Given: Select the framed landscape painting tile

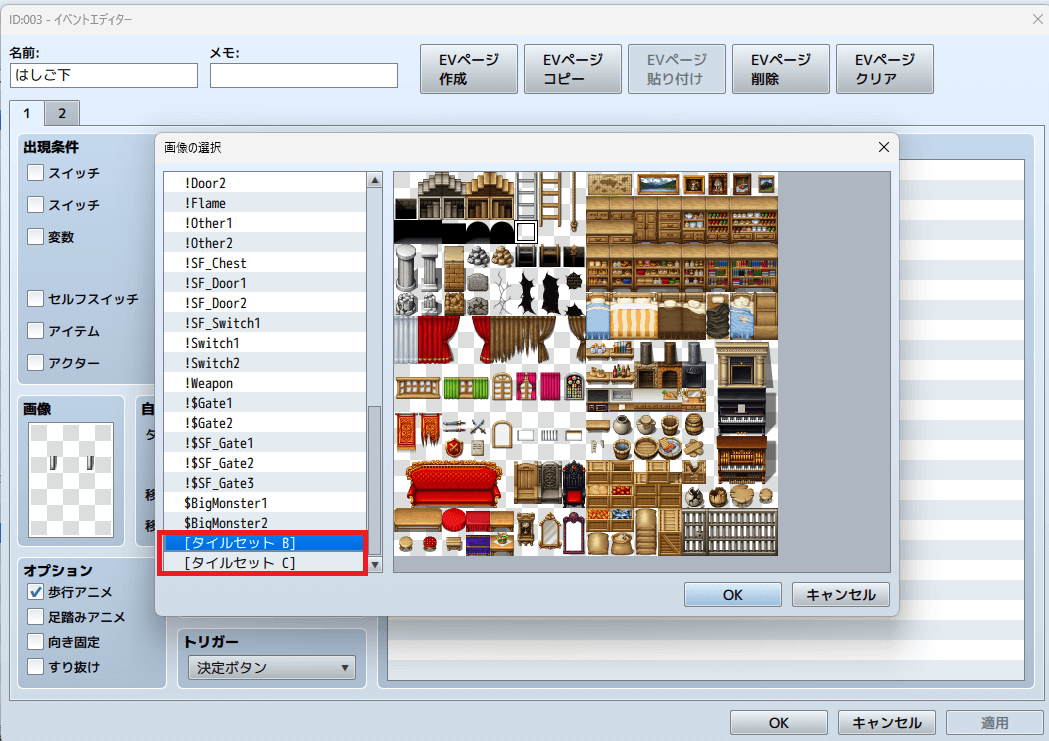Looking at the screenshot, I should coord(658,183).
